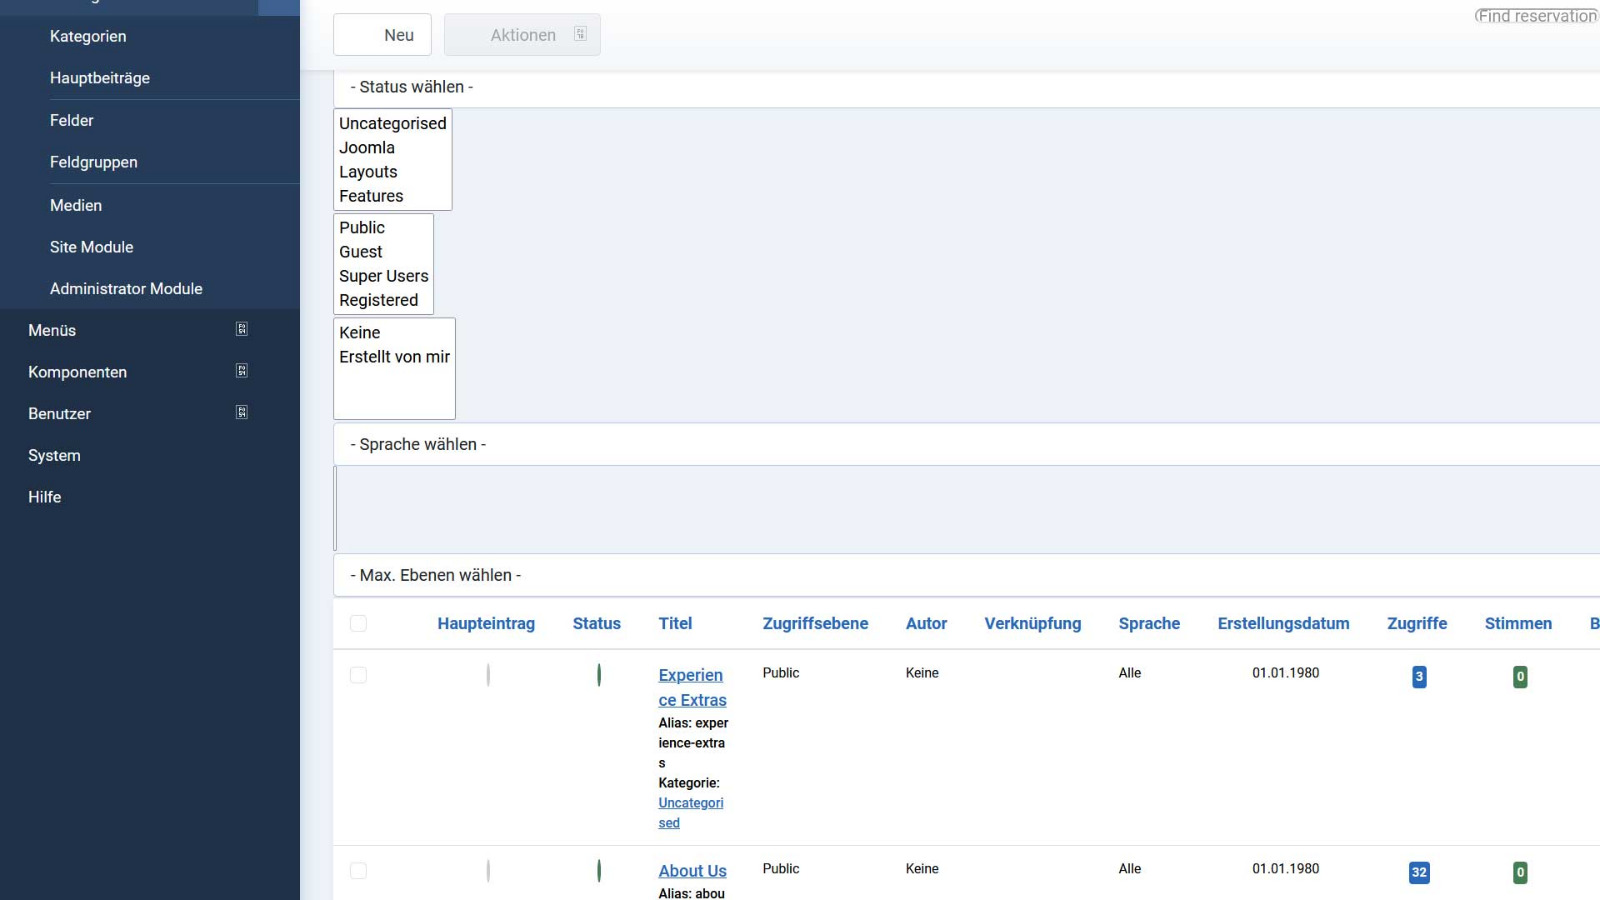Click the hits badge showing 3
1600x900 pixels.
tap(1418, 677)
